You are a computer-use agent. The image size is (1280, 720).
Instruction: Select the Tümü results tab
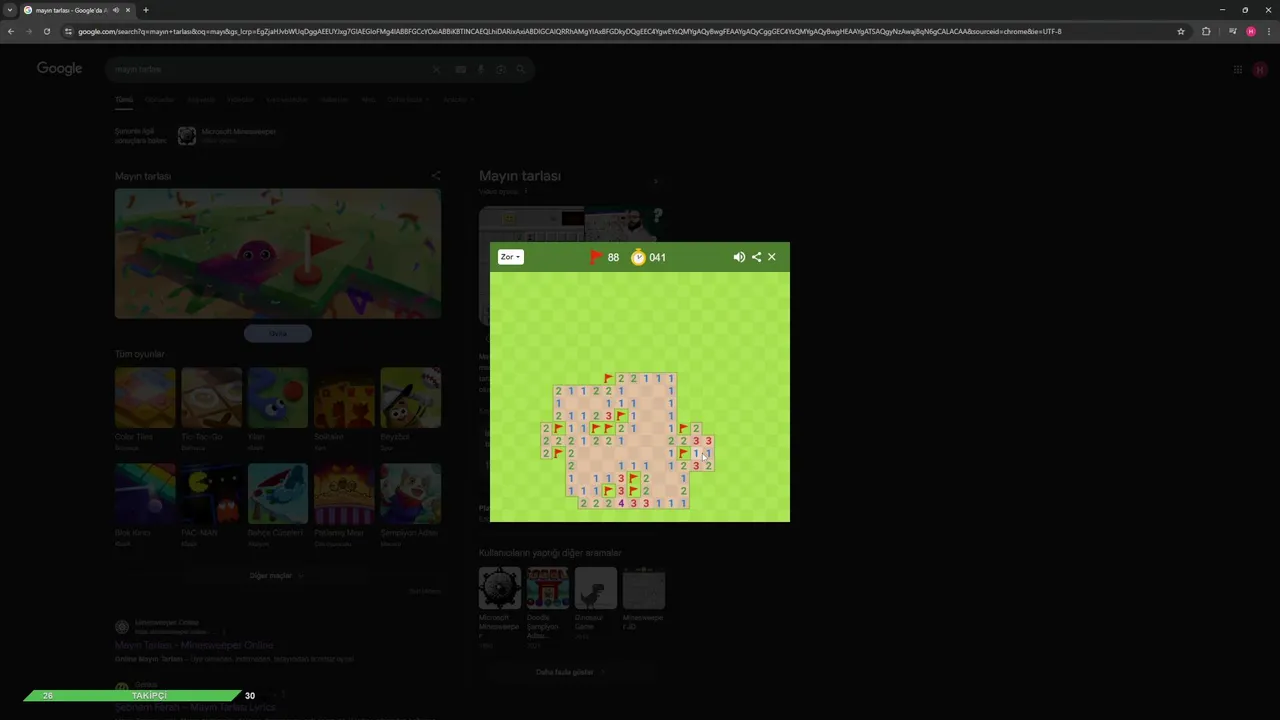124,100
